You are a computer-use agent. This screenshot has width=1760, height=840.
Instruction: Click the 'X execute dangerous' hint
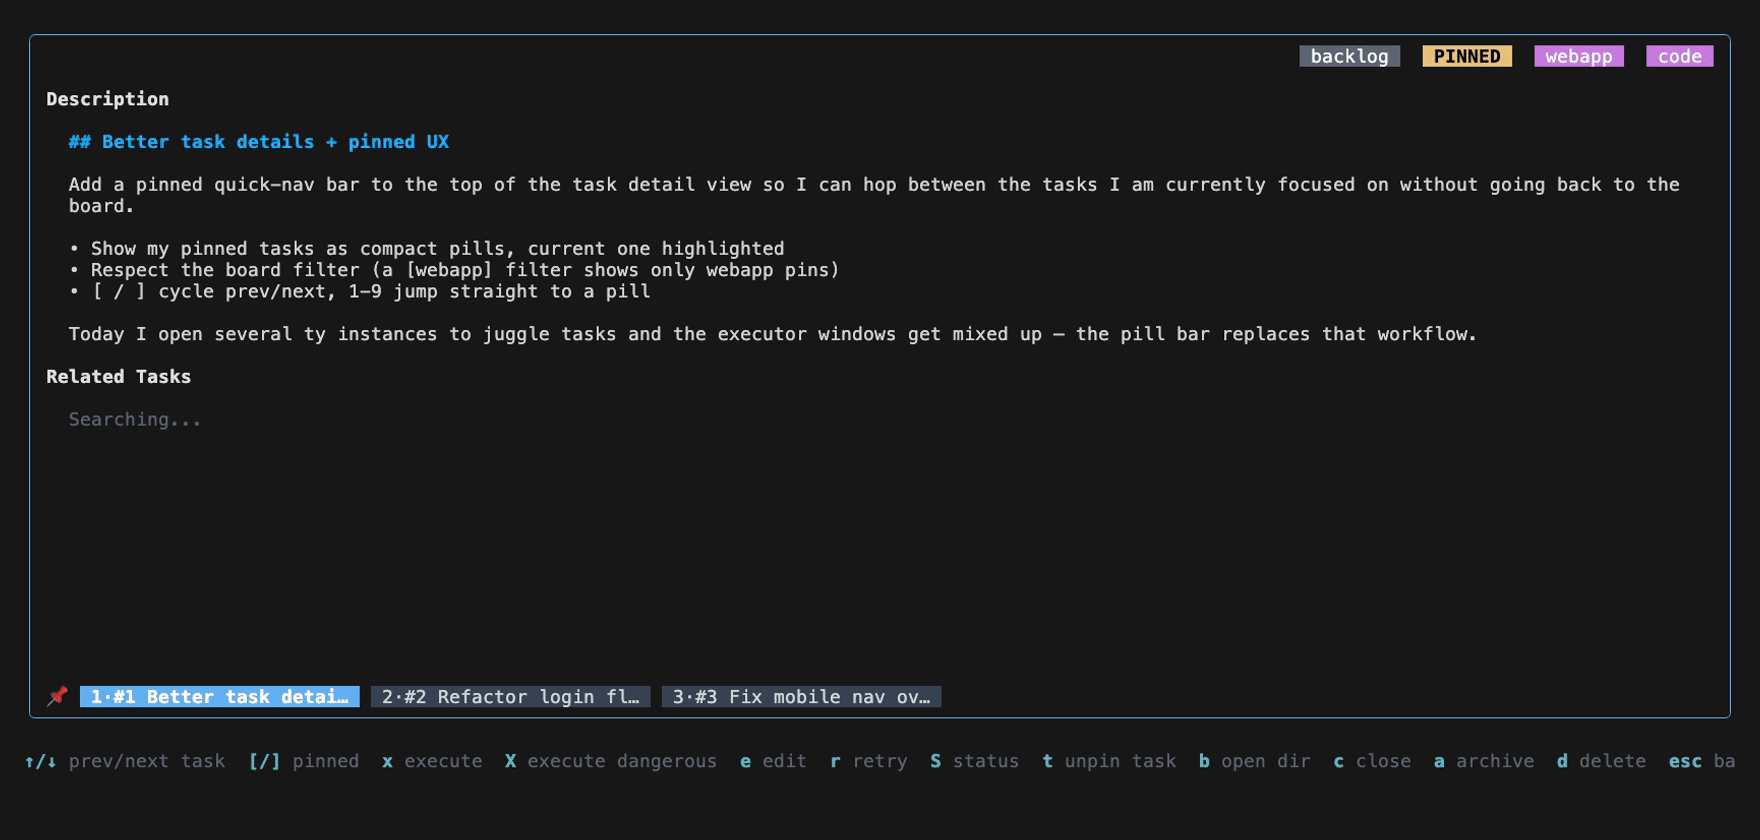click(611, 762)
